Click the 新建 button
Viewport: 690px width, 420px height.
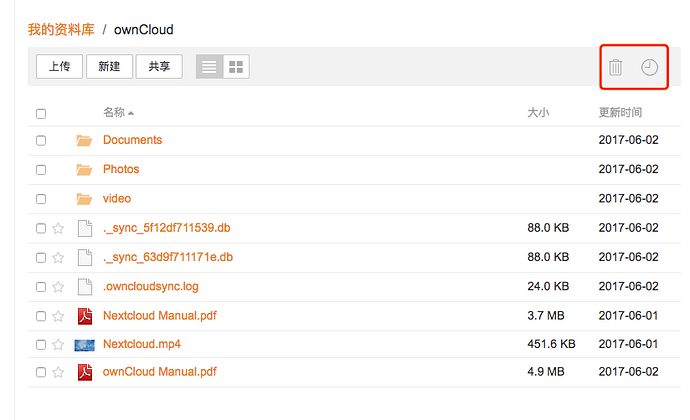coord(109,66)
